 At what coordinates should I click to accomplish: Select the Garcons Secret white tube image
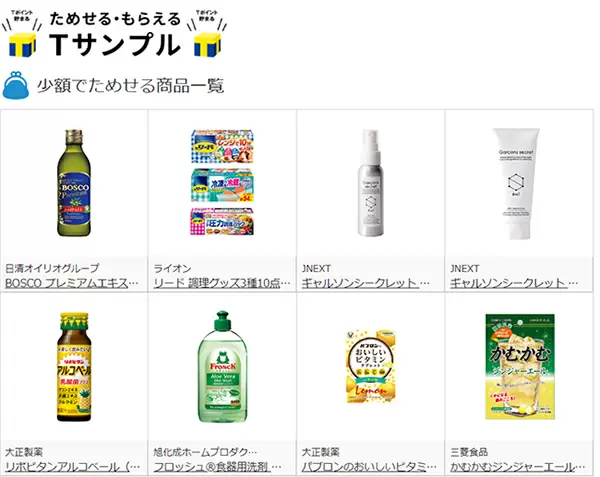point(516,184)
